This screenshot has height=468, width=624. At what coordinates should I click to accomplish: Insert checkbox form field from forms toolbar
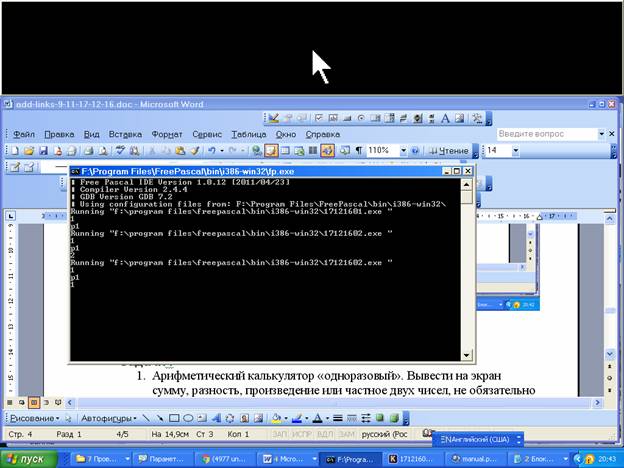318,118
